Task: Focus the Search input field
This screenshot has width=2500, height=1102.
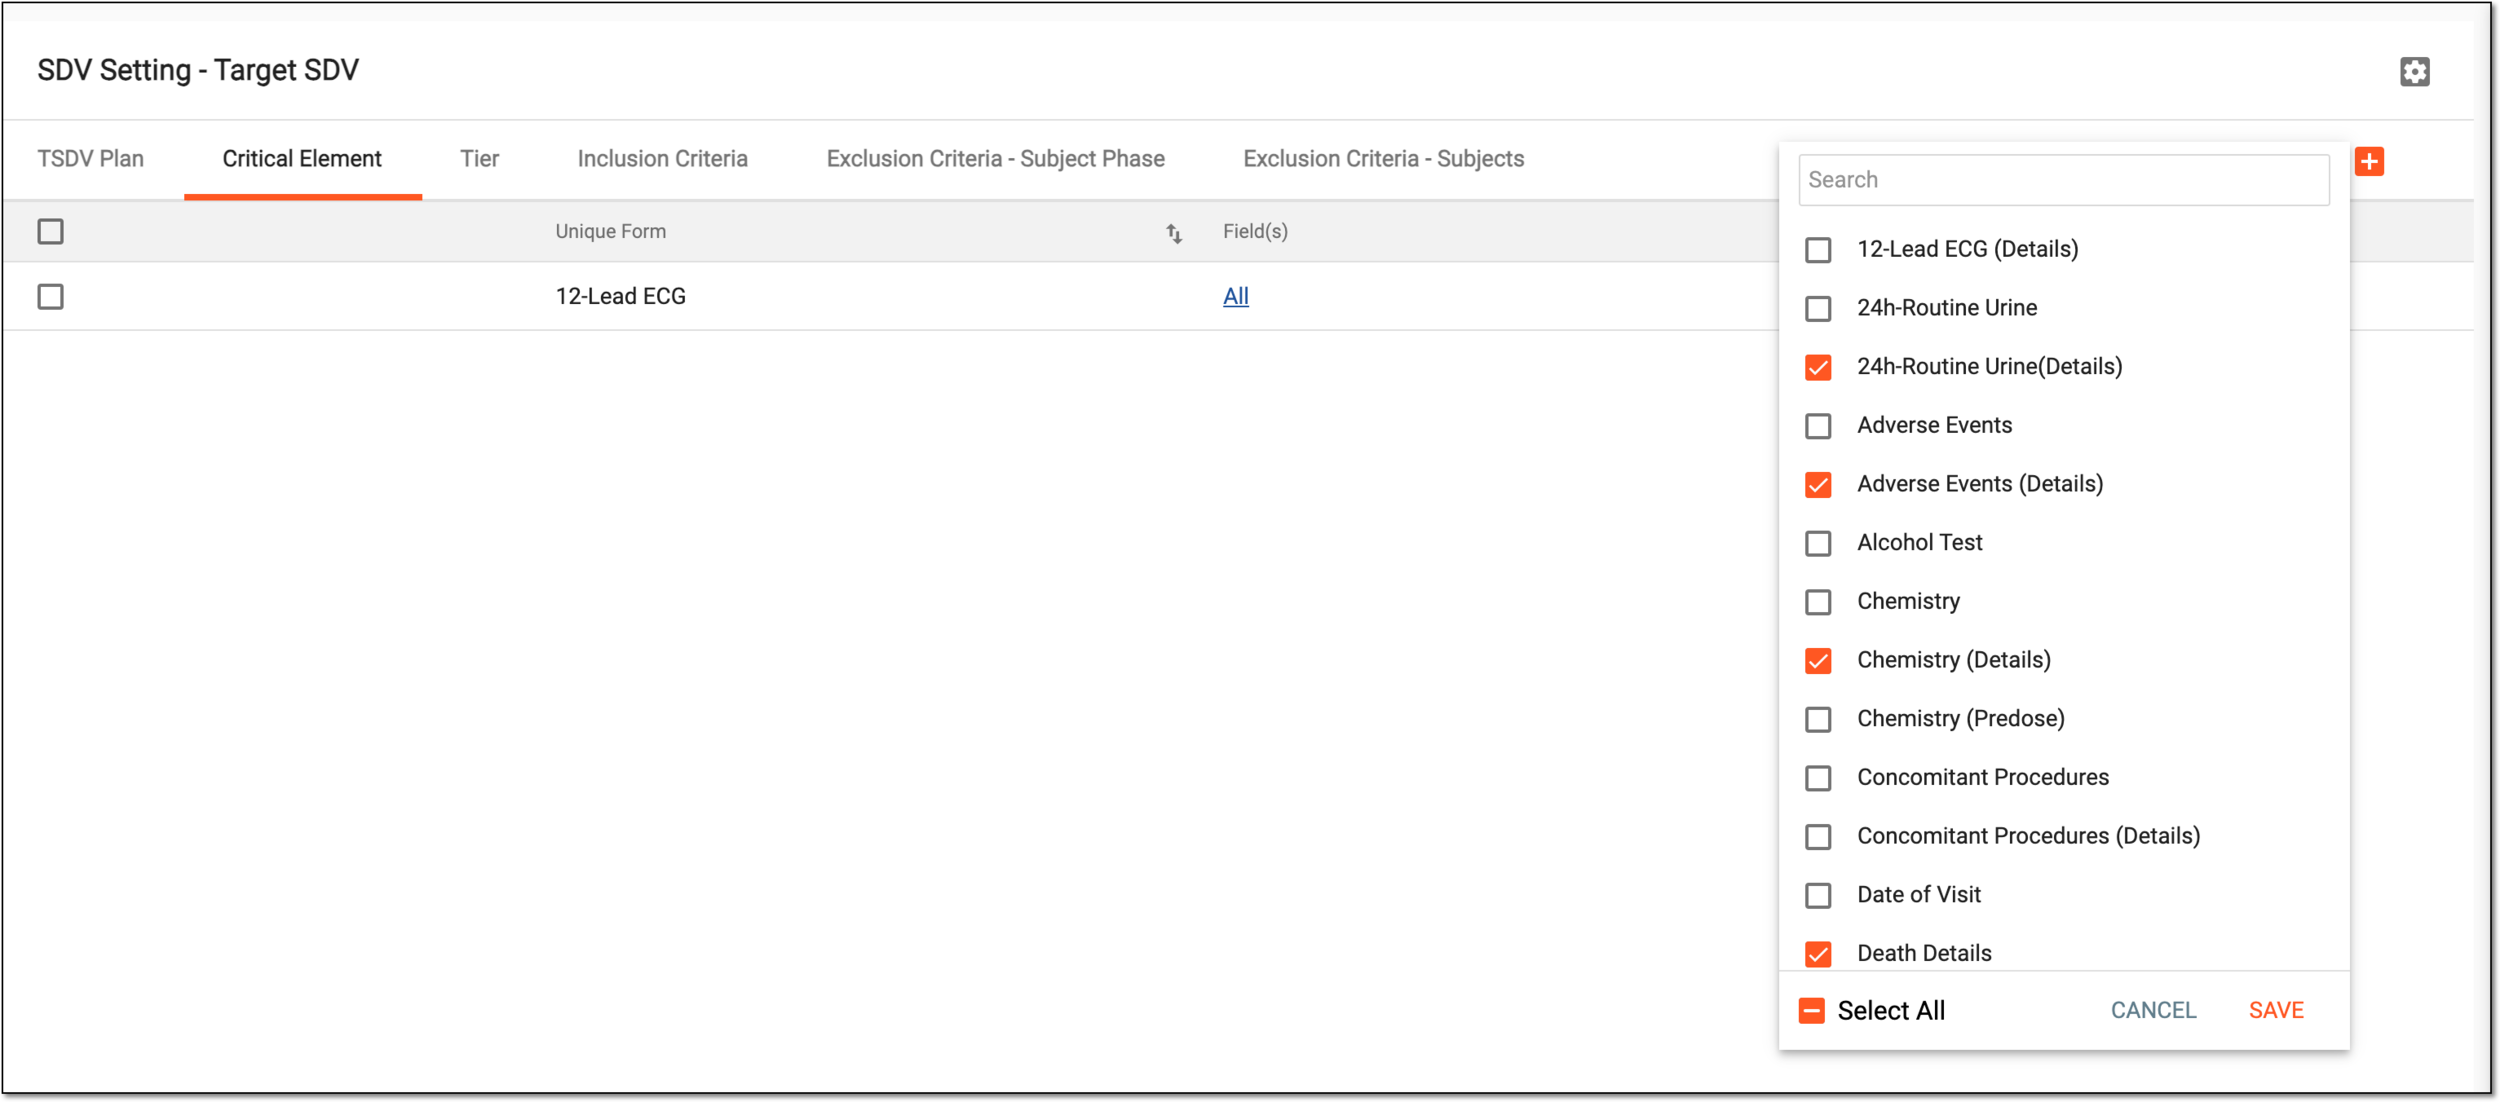Action: (2063, 180)
